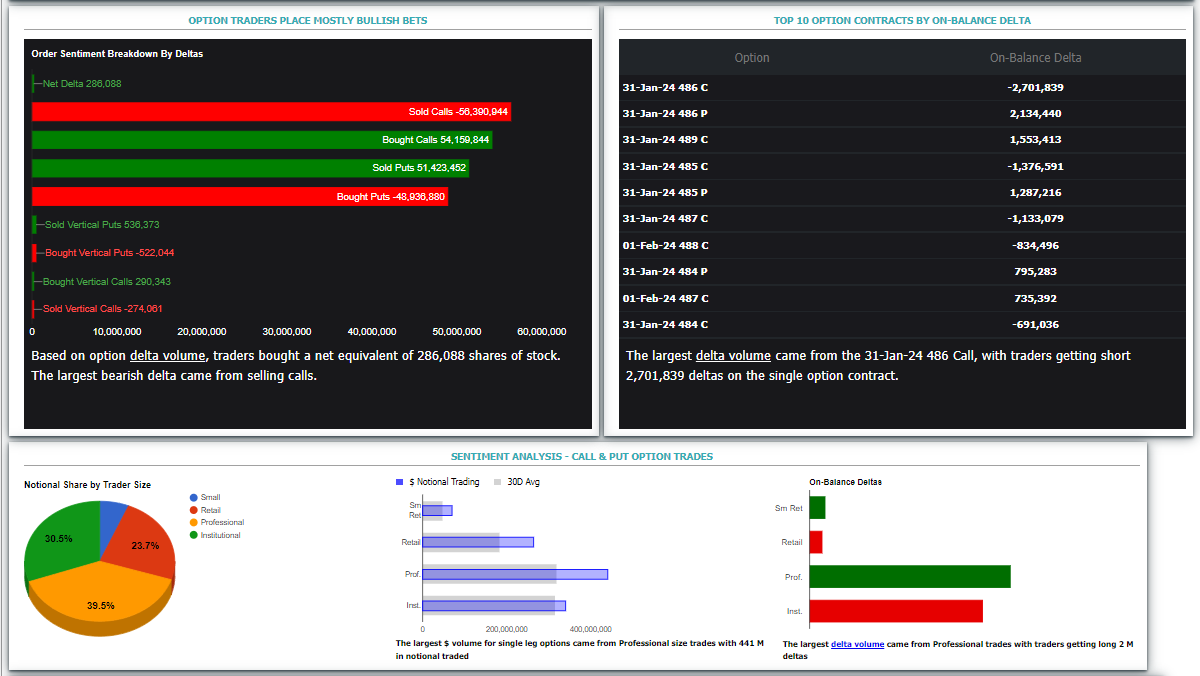The width and height of the screenshot is (1200, 676).
Task: Select the 31-Jan-24 485 P row
Action: 902,193
